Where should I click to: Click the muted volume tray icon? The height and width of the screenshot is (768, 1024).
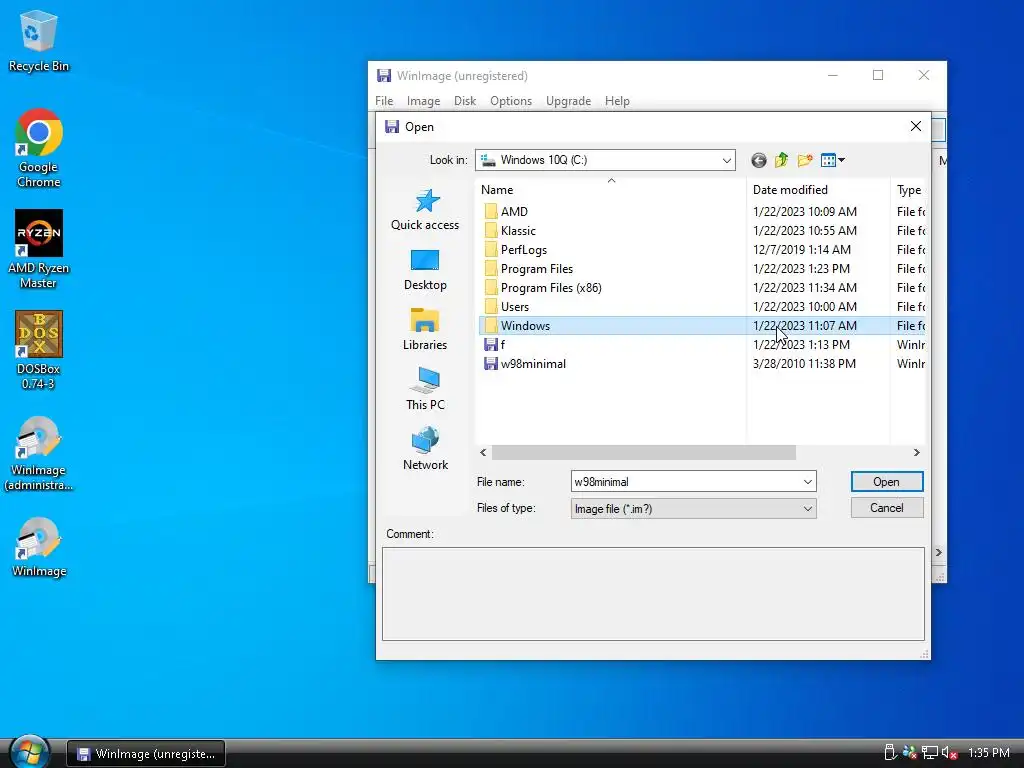[x=950, y=753]
